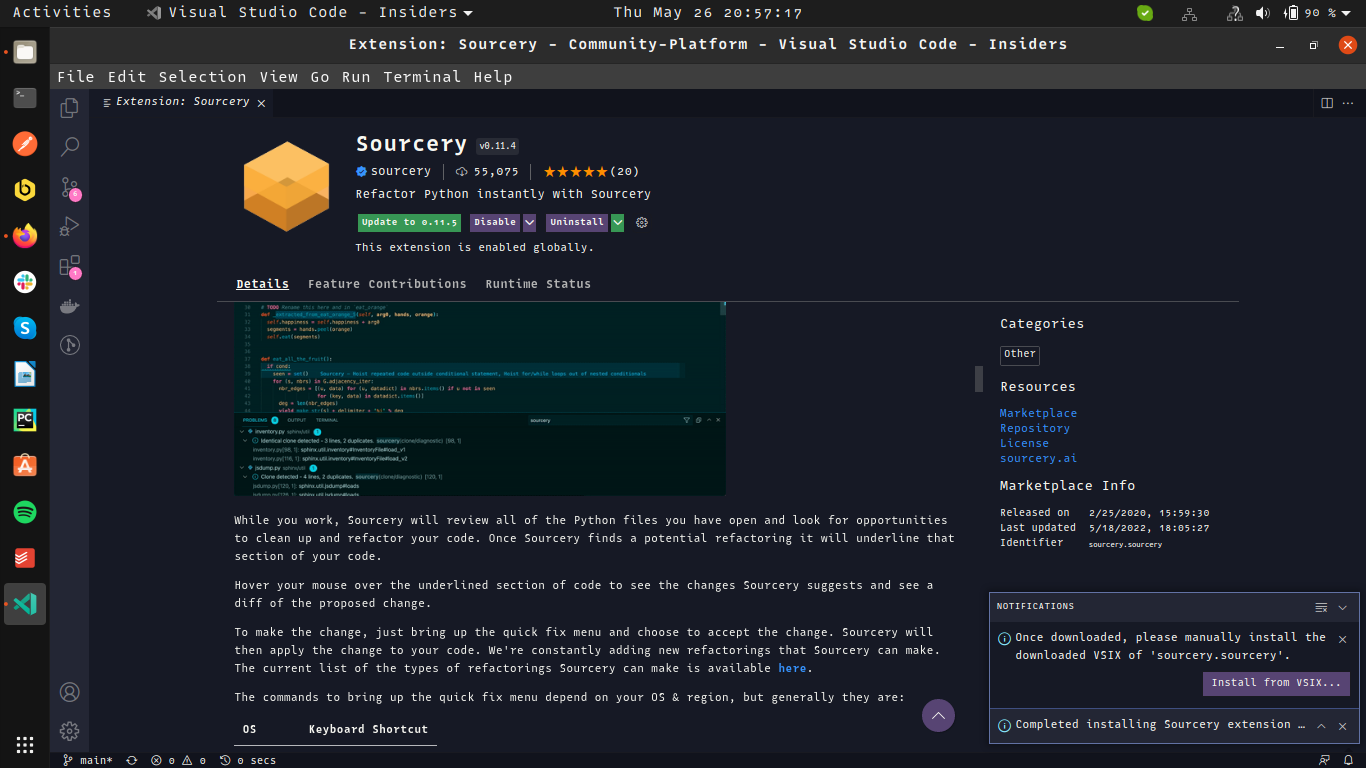
Task: Hide the notifications panel with its chevron
Action: click(x=1341, y=607)
